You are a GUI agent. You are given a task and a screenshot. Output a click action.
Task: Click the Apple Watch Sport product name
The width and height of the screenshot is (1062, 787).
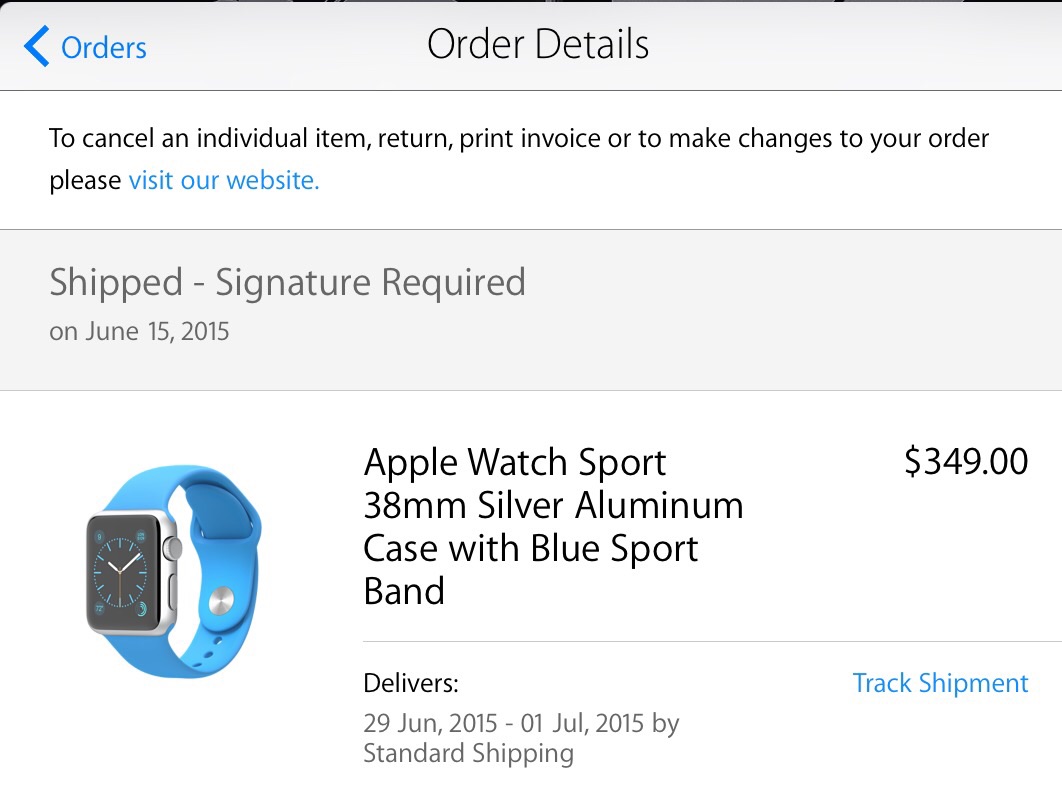(x=514, y=463)
